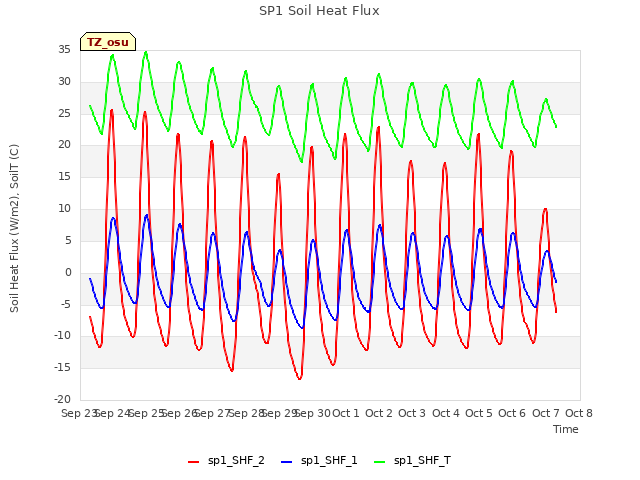This screenshot has width=640, height=480.
Task: Click the sp1_SHF_T legend text
Action: click(422, 461)
